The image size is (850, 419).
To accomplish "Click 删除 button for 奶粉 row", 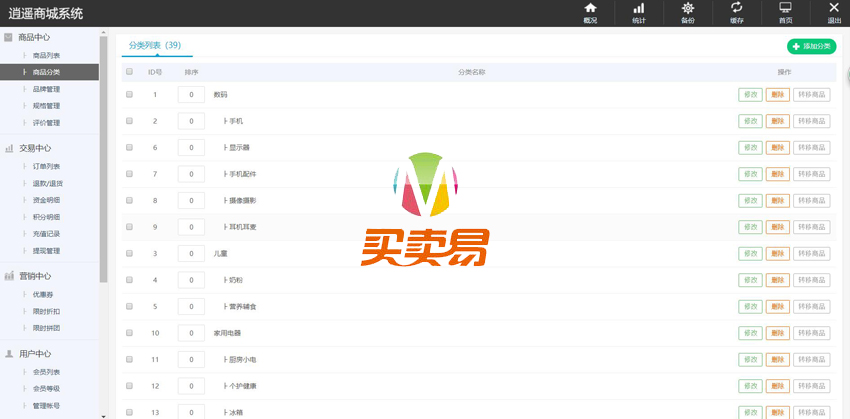I will [x=777, y=280].
